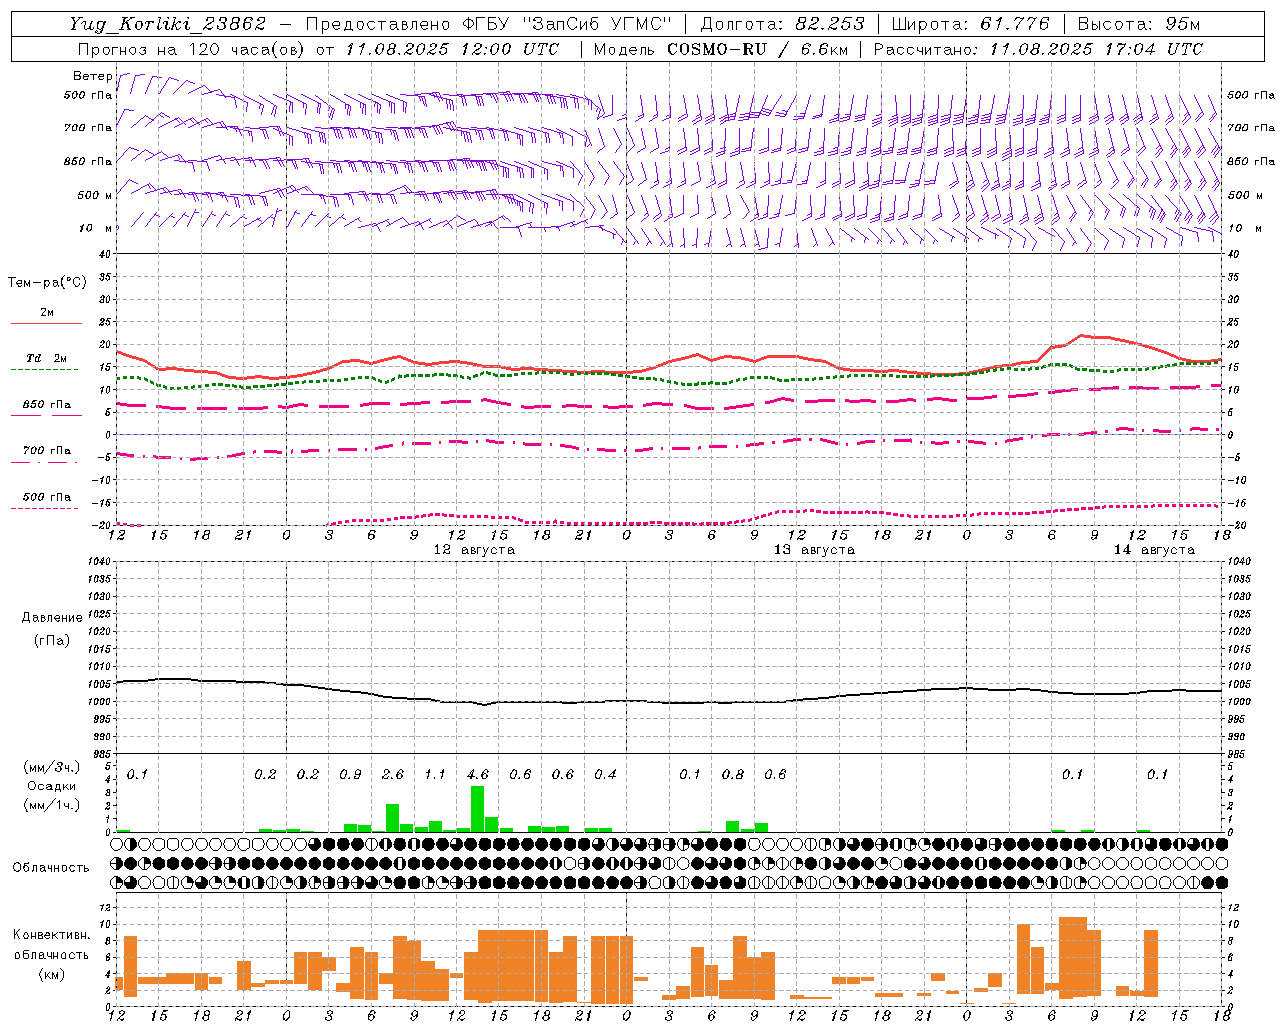Screen dimensions: 1280x1024
Task: Click the computed time 11.08.2025 17:04 UTC
Action: [x=1096, y=49]
